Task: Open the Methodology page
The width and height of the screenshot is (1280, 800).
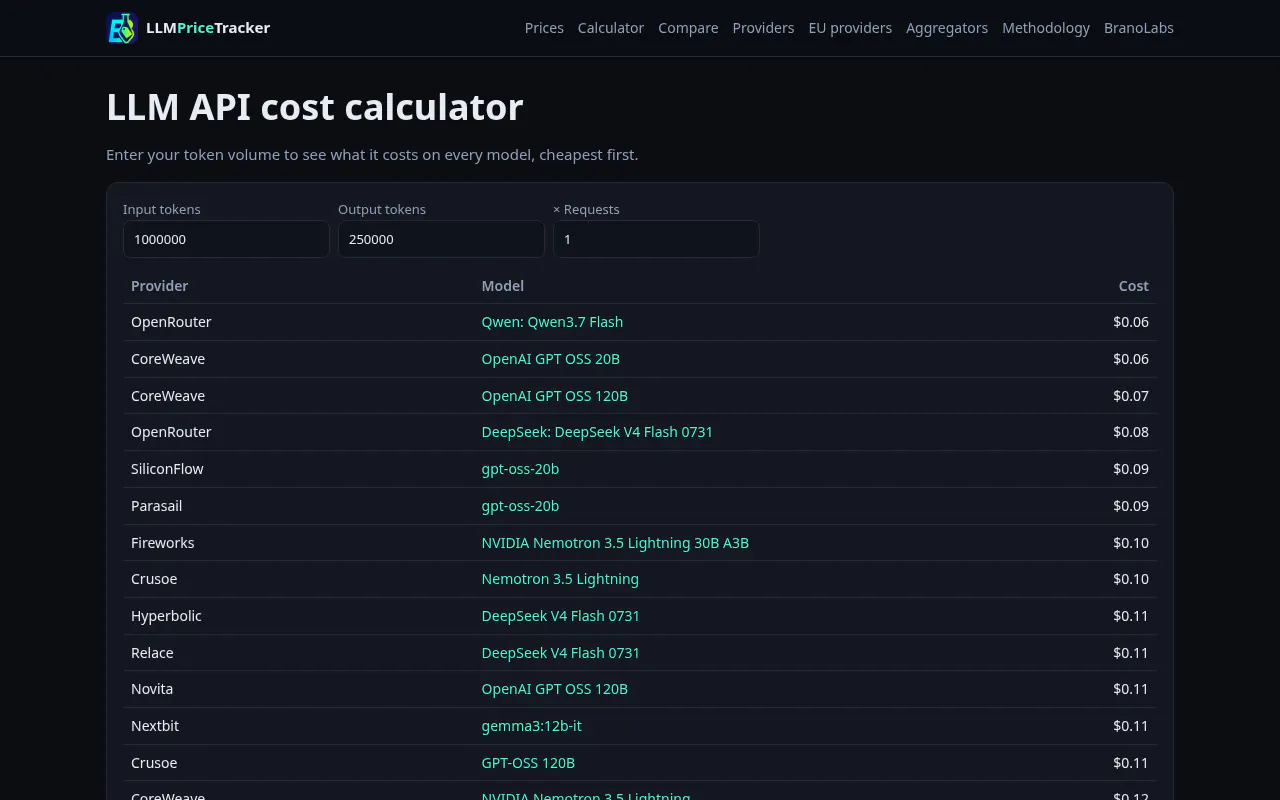Action: 1046,28
